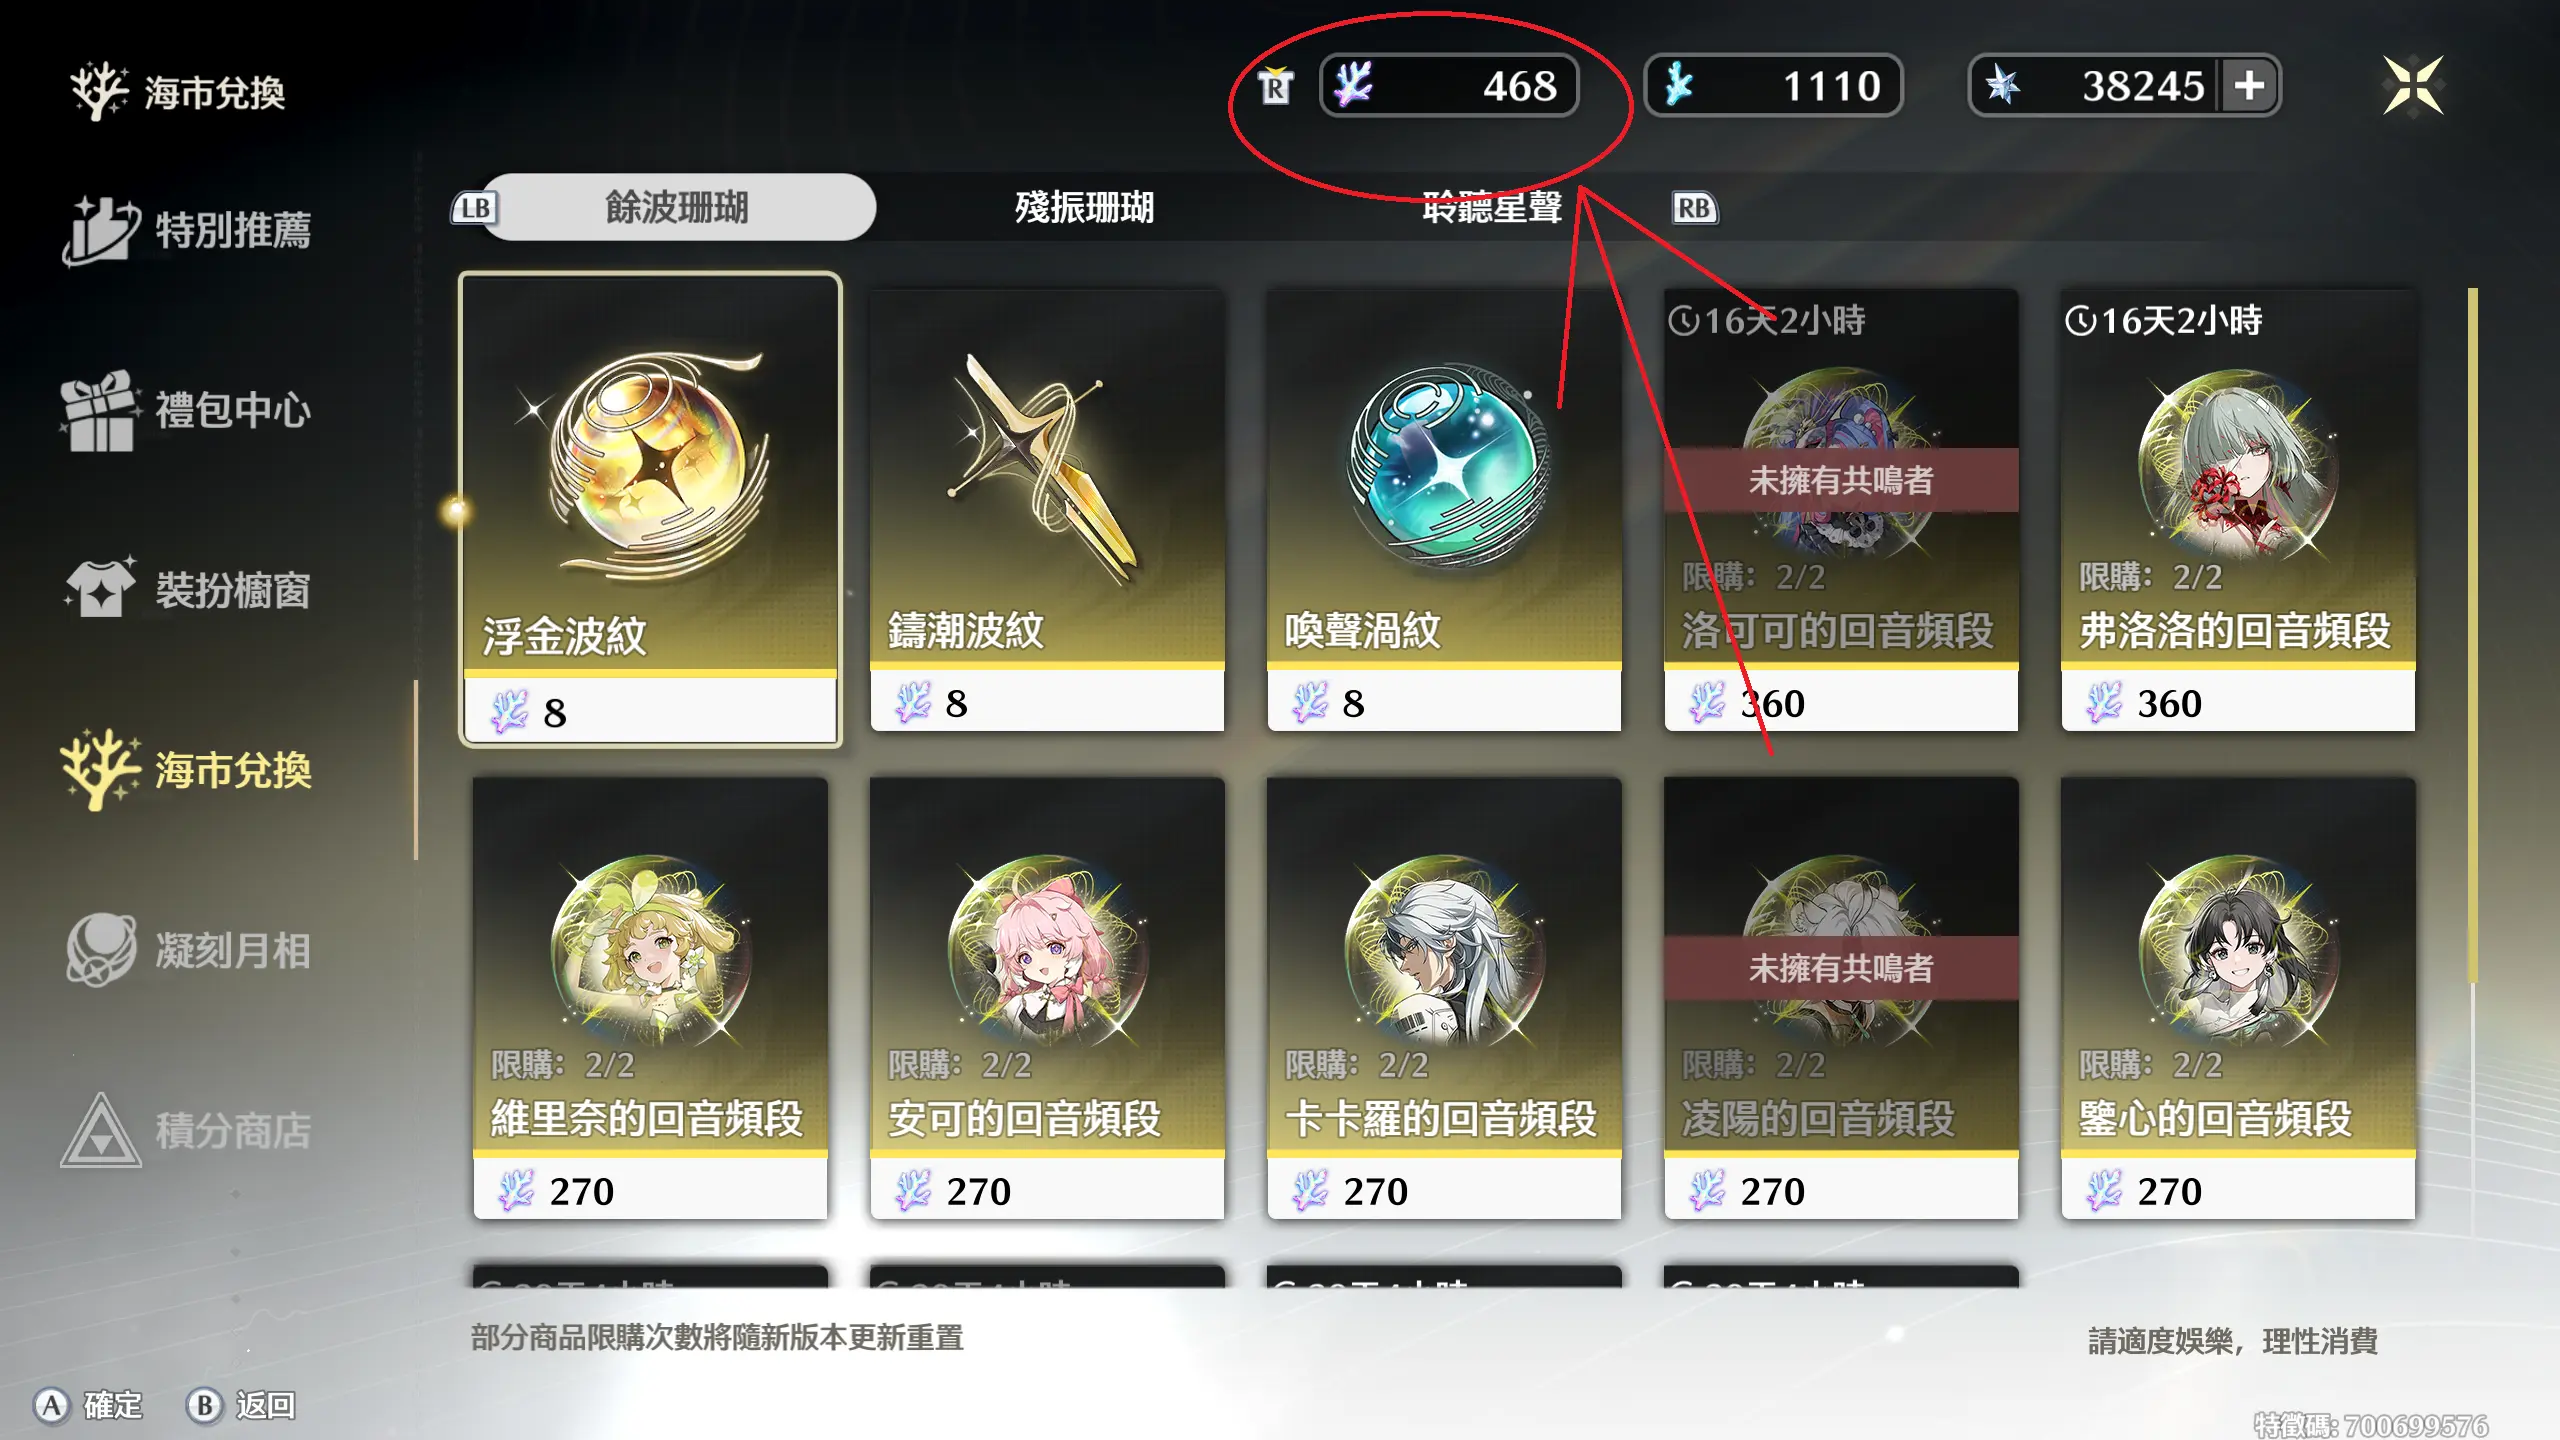This screenshot has height=1440, width=2560.
Task: Select the 浮金波紋 item card
Action: 650,510
